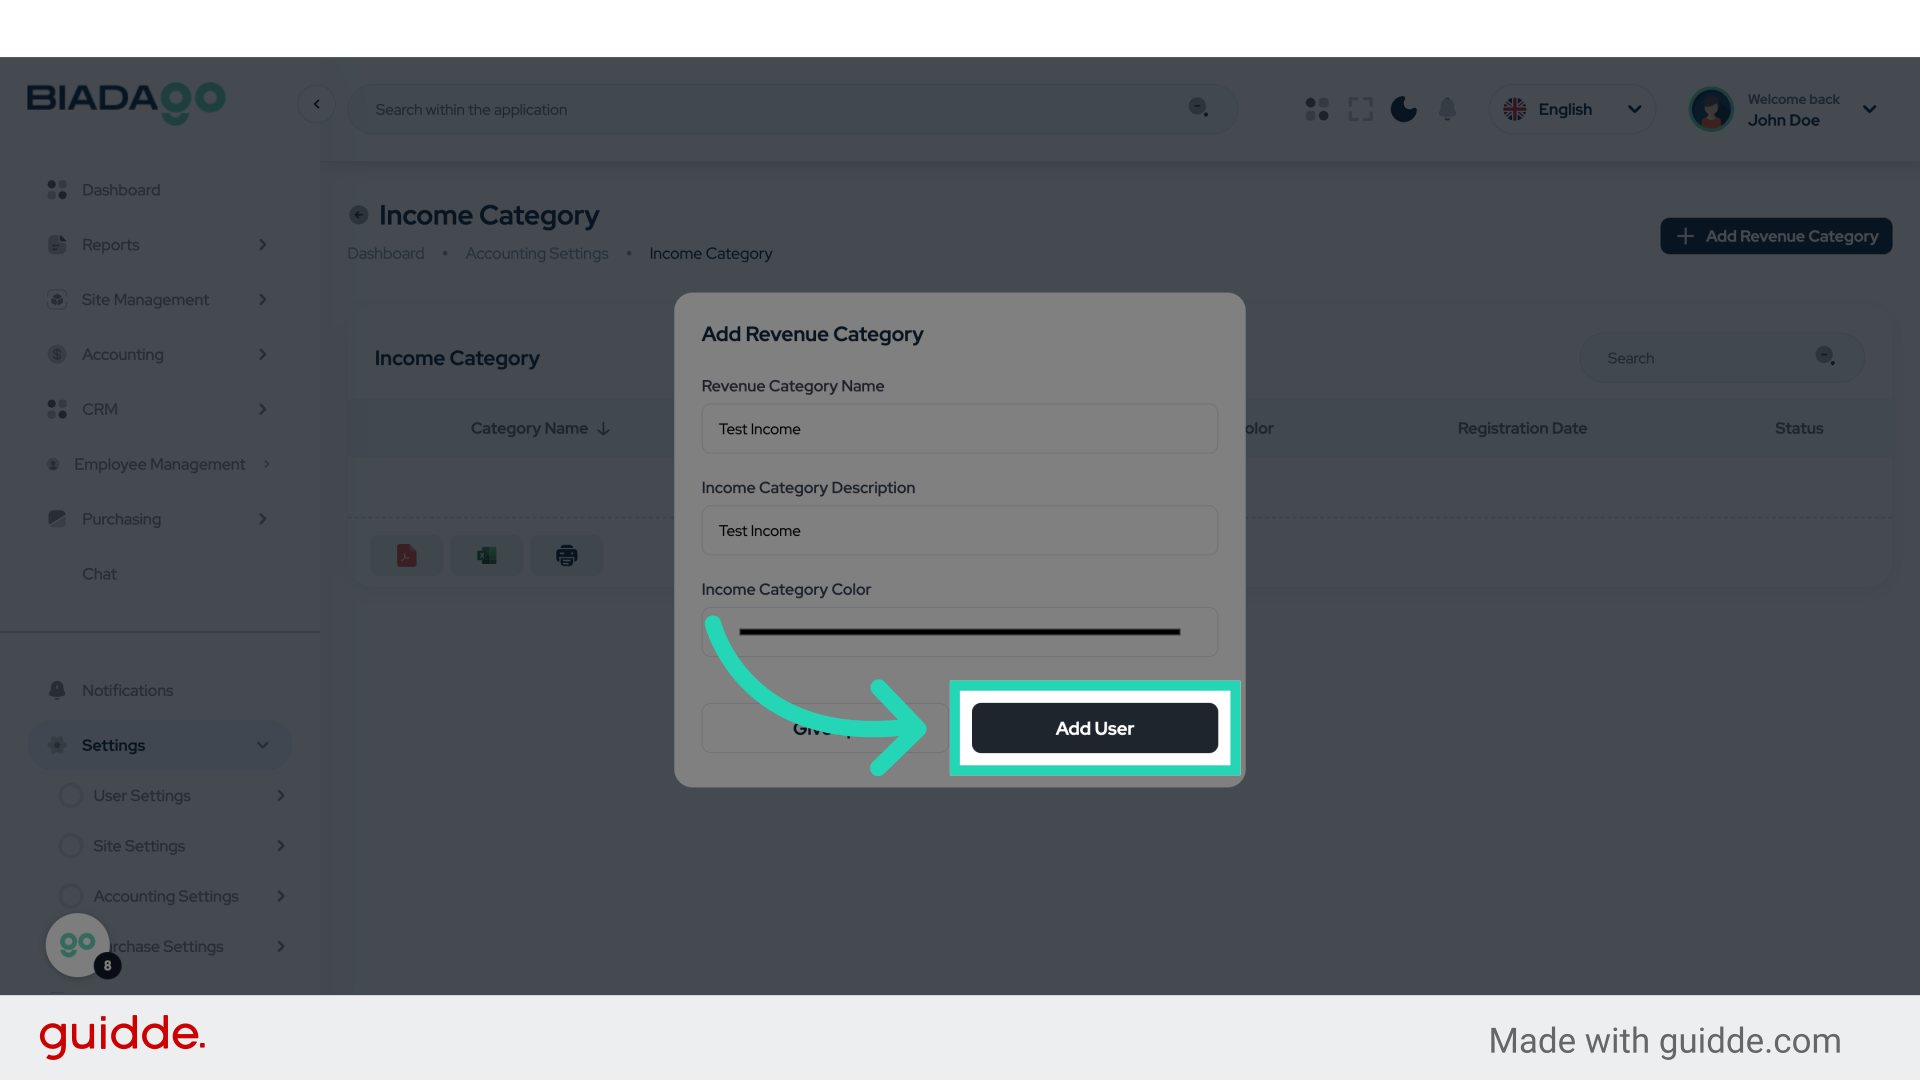Collapse the Settings section chevron
This screenshot has height=1080, width=1920.
(x=262, y=745)
